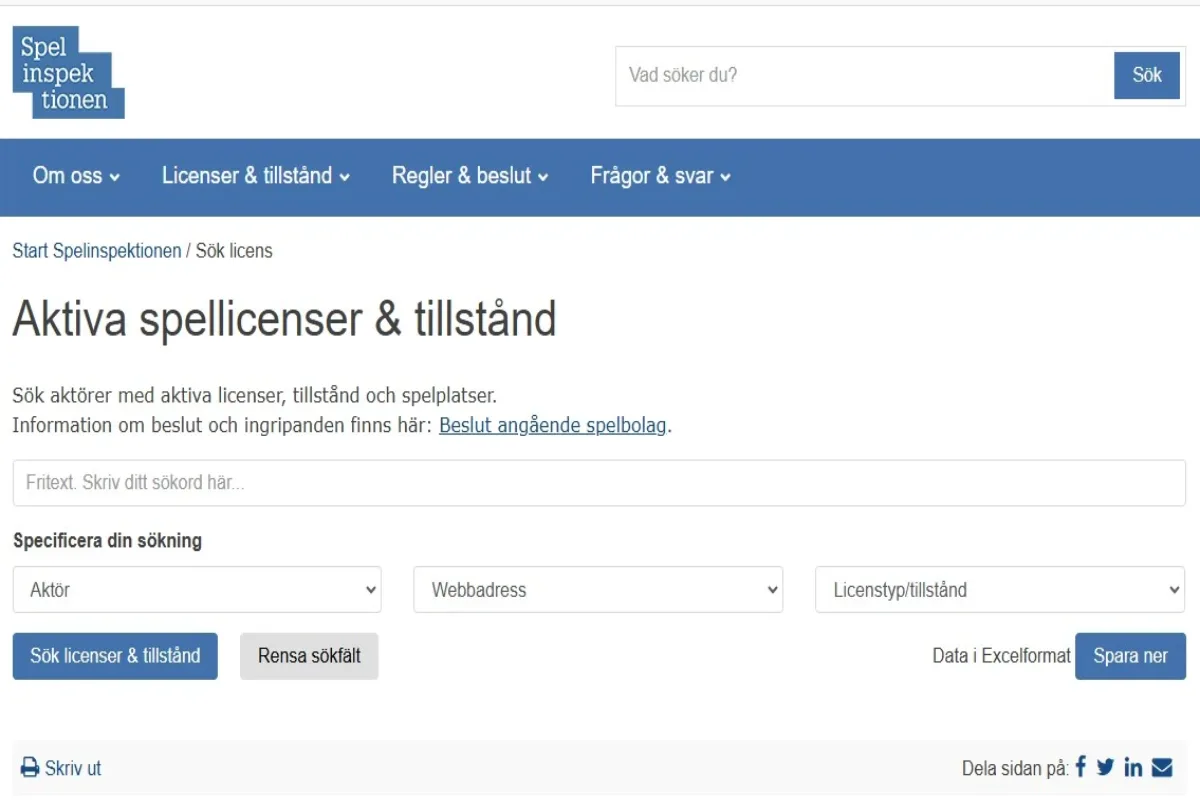
Task: Share page on Facebook icon
Action: [1081, 767]
